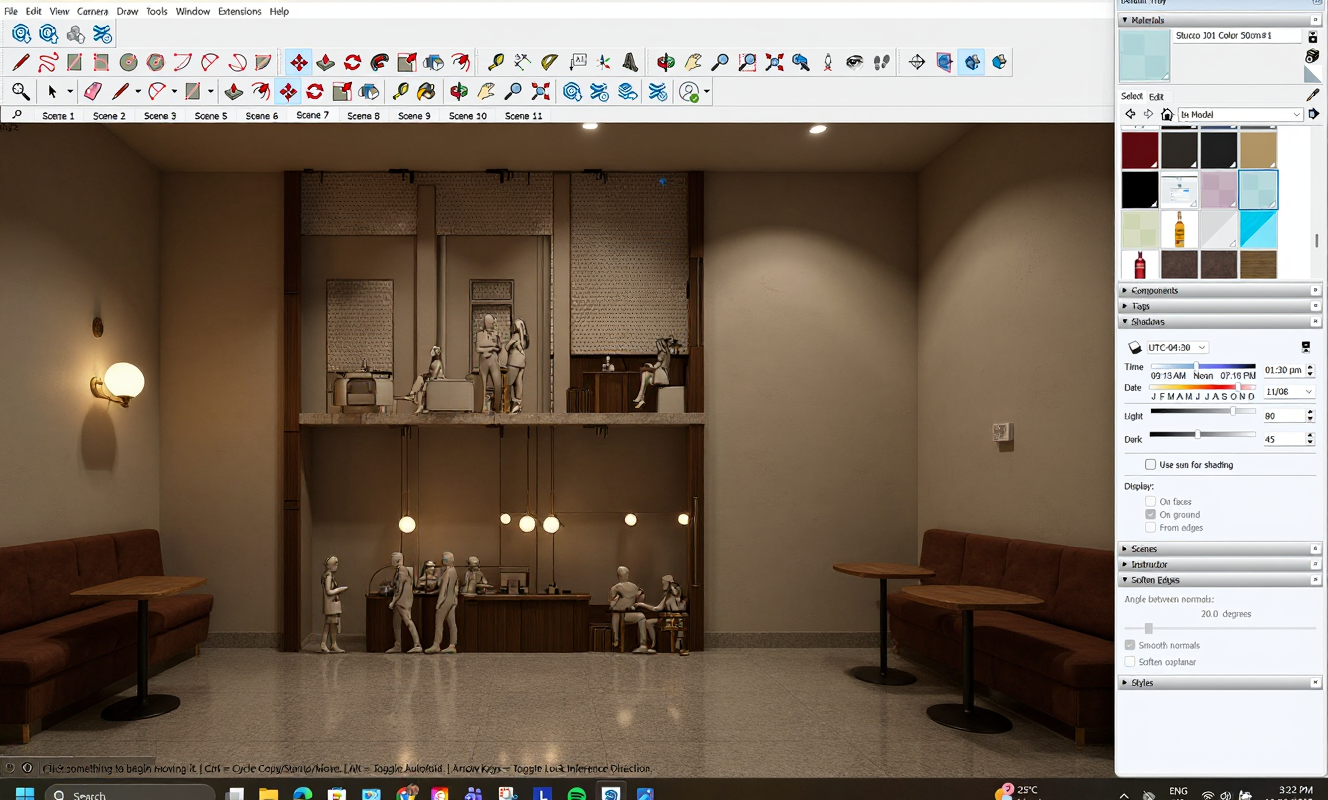
Task: Open the UTC-04:30 time zone dropdown
Action: (1177, 348)
